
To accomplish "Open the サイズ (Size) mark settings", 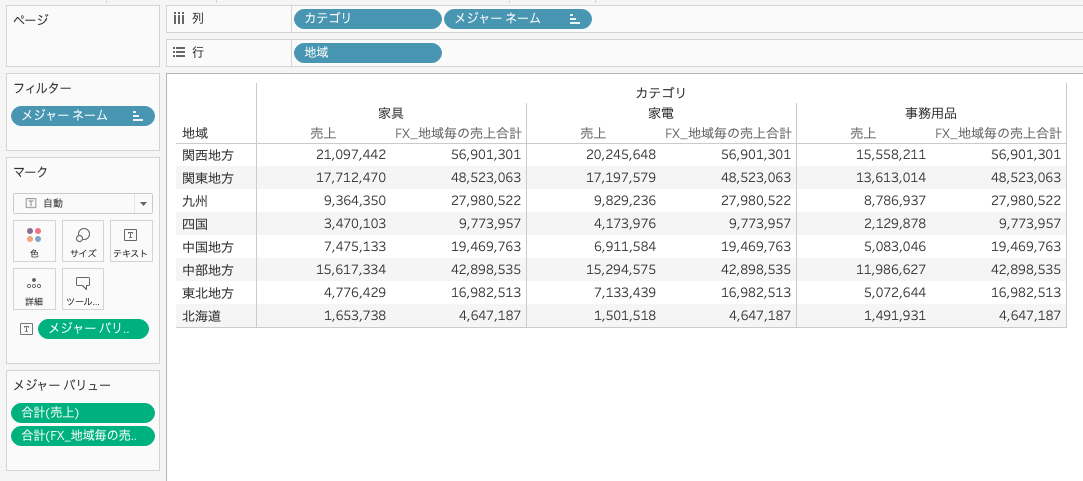I will coord(83,241).
